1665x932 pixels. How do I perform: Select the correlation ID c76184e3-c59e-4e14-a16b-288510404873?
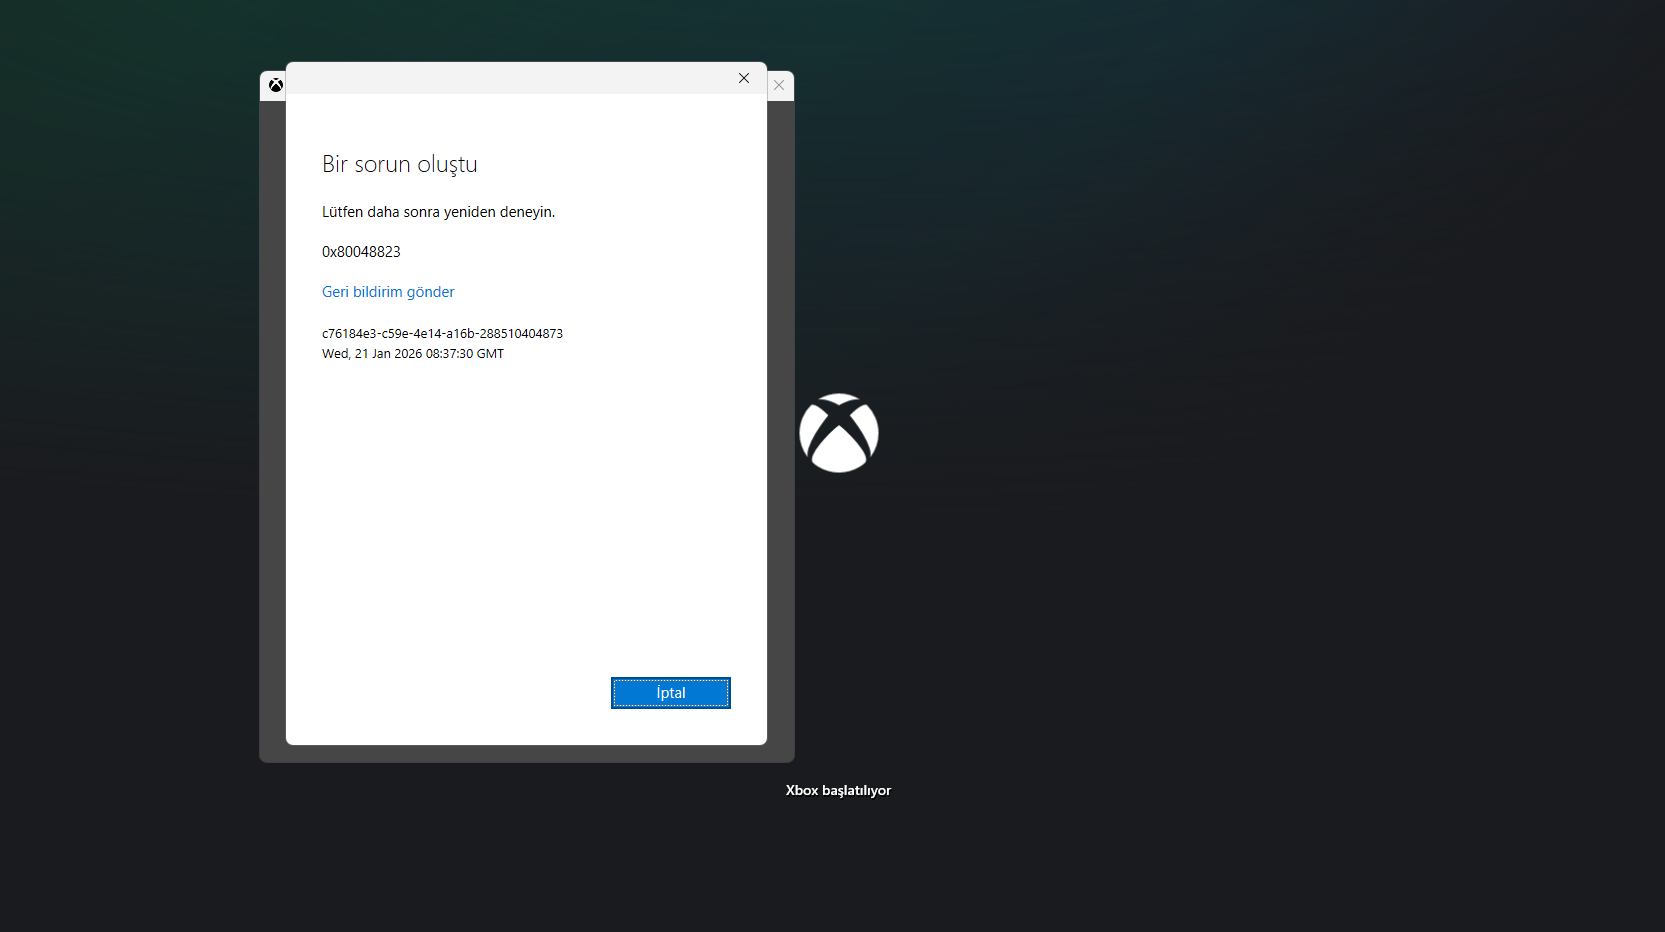(x=442, y=334)
